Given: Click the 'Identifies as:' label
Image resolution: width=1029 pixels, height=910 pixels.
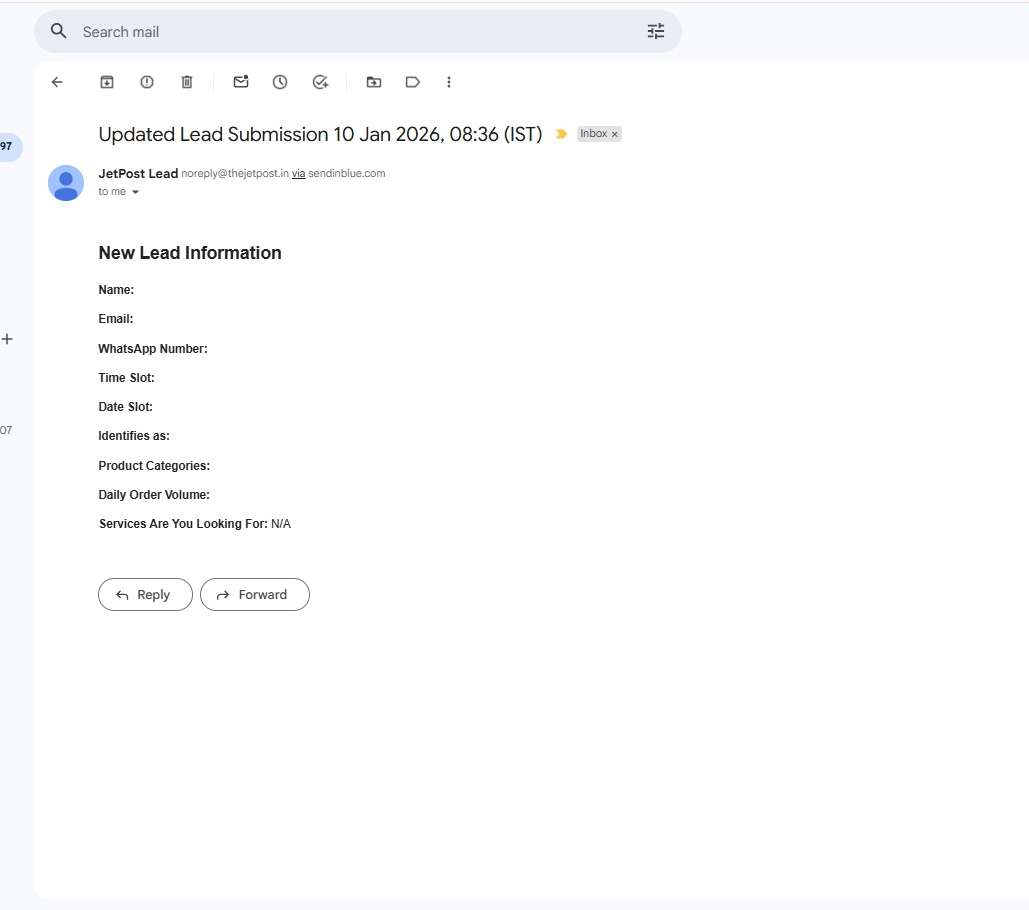Looking at the screenshot, I should coord(134,436).
